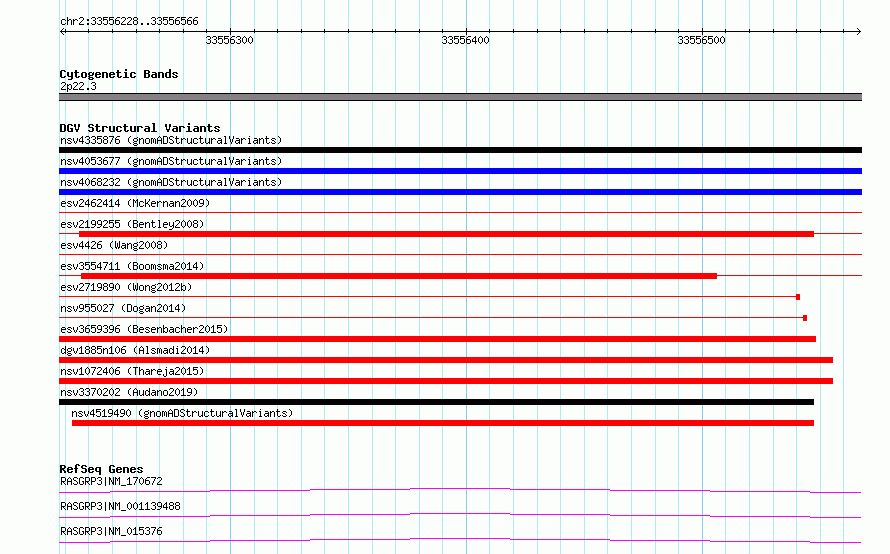This screenshot has width=890, height=554.
Task: Open variant label esv4426 (Wang2008)
Action: tap(114, 245)
